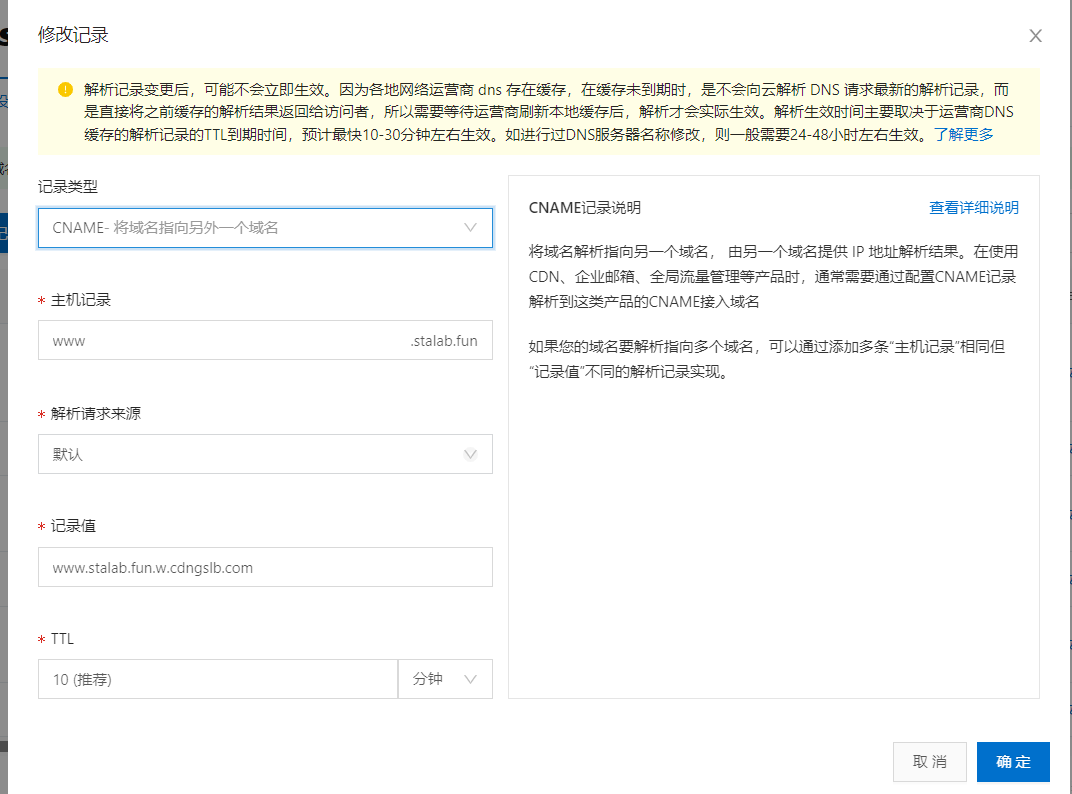Select the TTL value field showing 10 (推荐)
The height and width of the screenshot is (794, 1072).
click(x=218, y=679)
